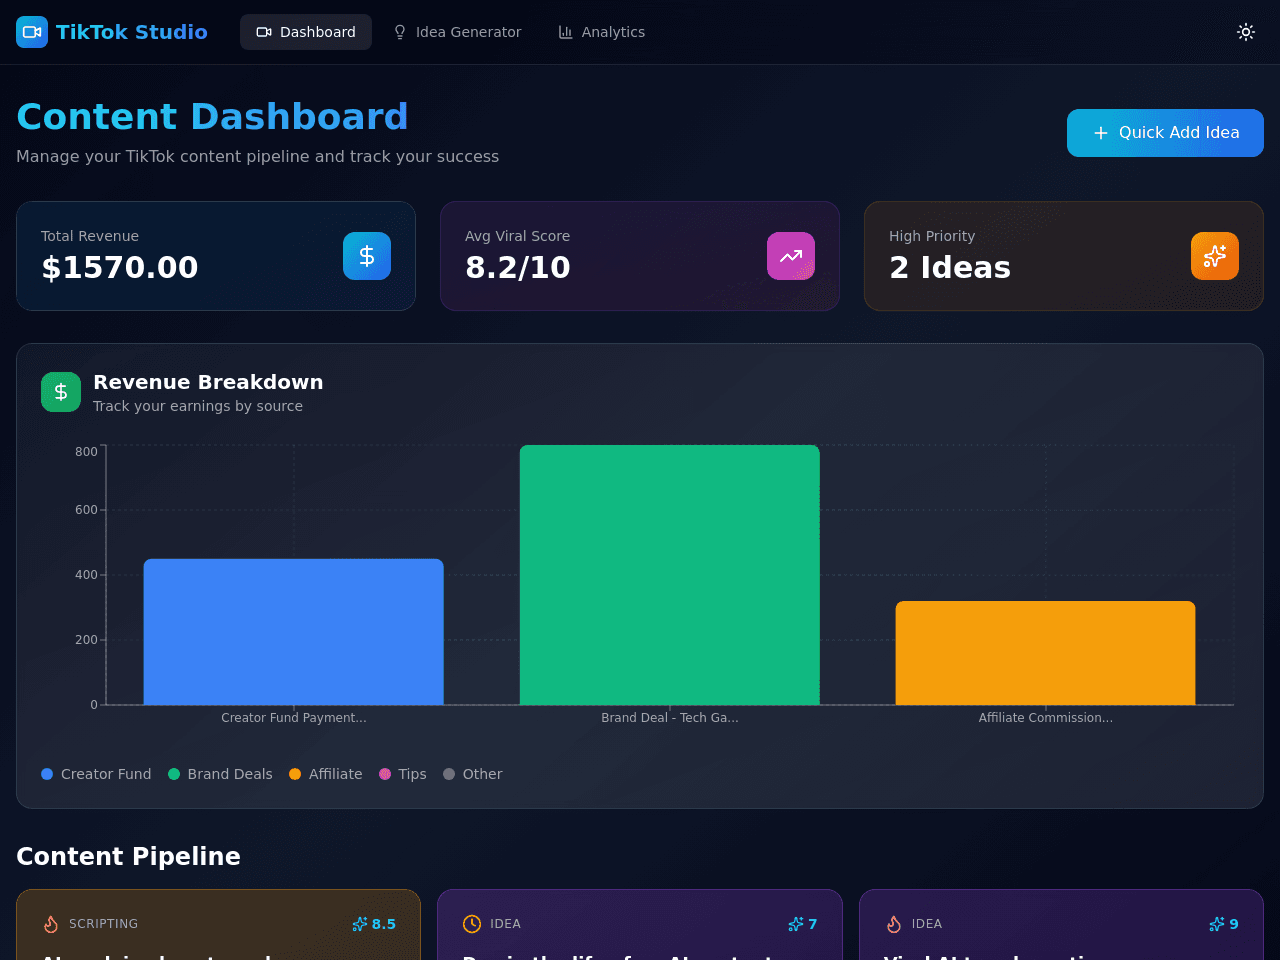The image size is (1280, 960).
Task: Click the clock icon on the score-7 IDEA card
Action: tap(472, 924)
